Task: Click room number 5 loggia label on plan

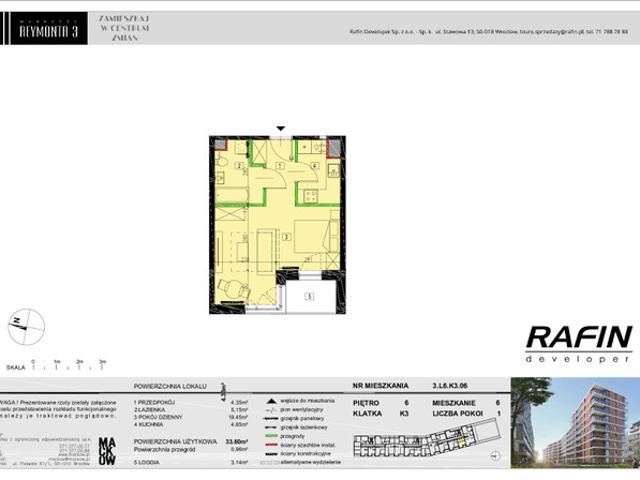Action: pos(309,296)
